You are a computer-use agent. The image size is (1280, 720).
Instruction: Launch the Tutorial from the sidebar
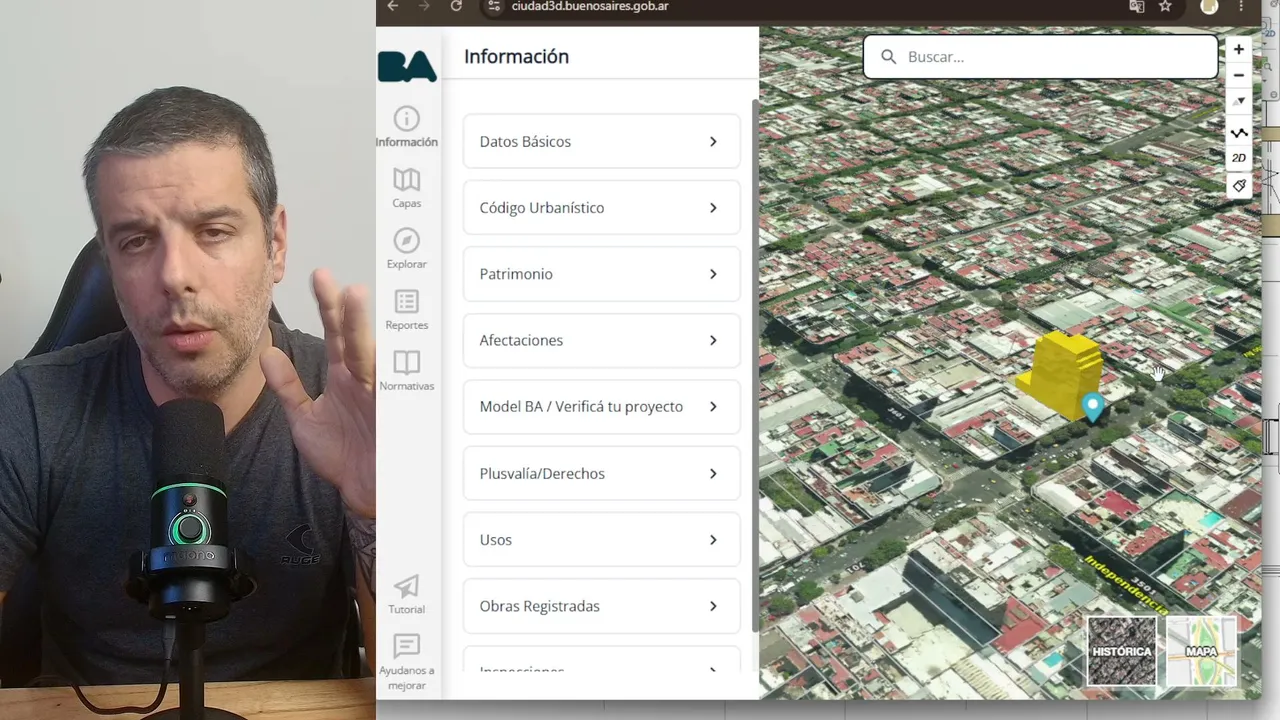(x=407, y=594)
